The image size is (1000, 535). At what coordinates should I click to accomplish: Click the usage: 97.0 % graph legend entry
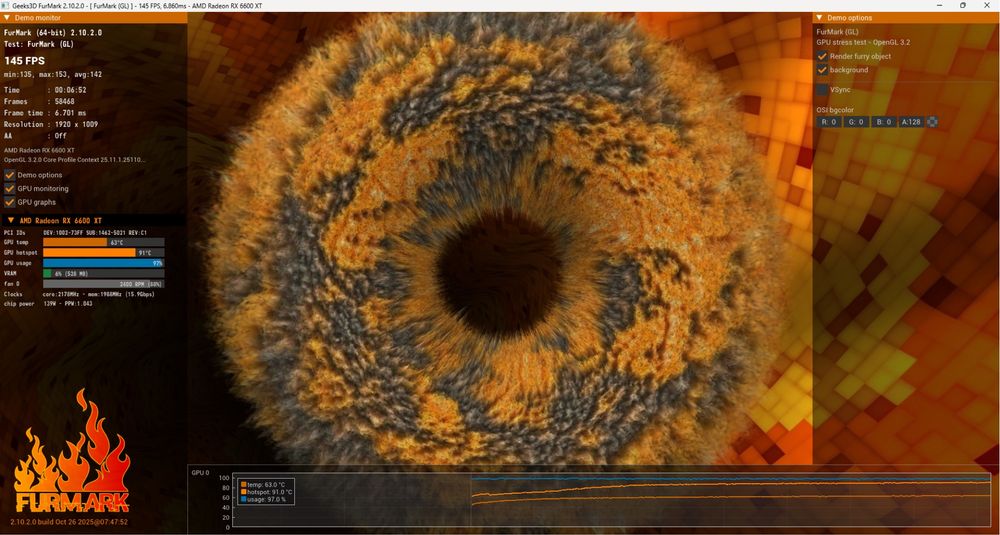(263, 499)
